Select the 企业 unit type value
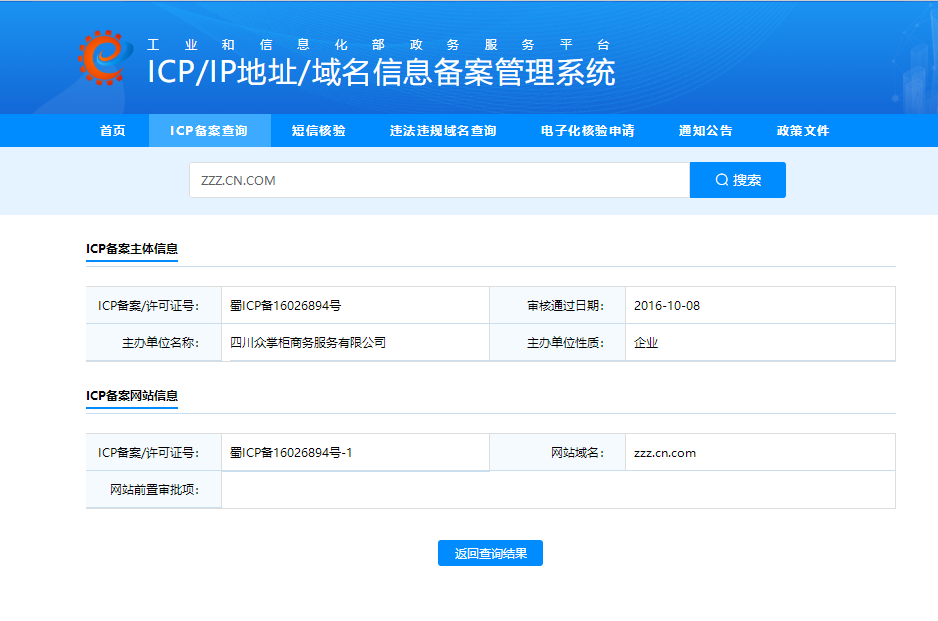 point(646,342)
